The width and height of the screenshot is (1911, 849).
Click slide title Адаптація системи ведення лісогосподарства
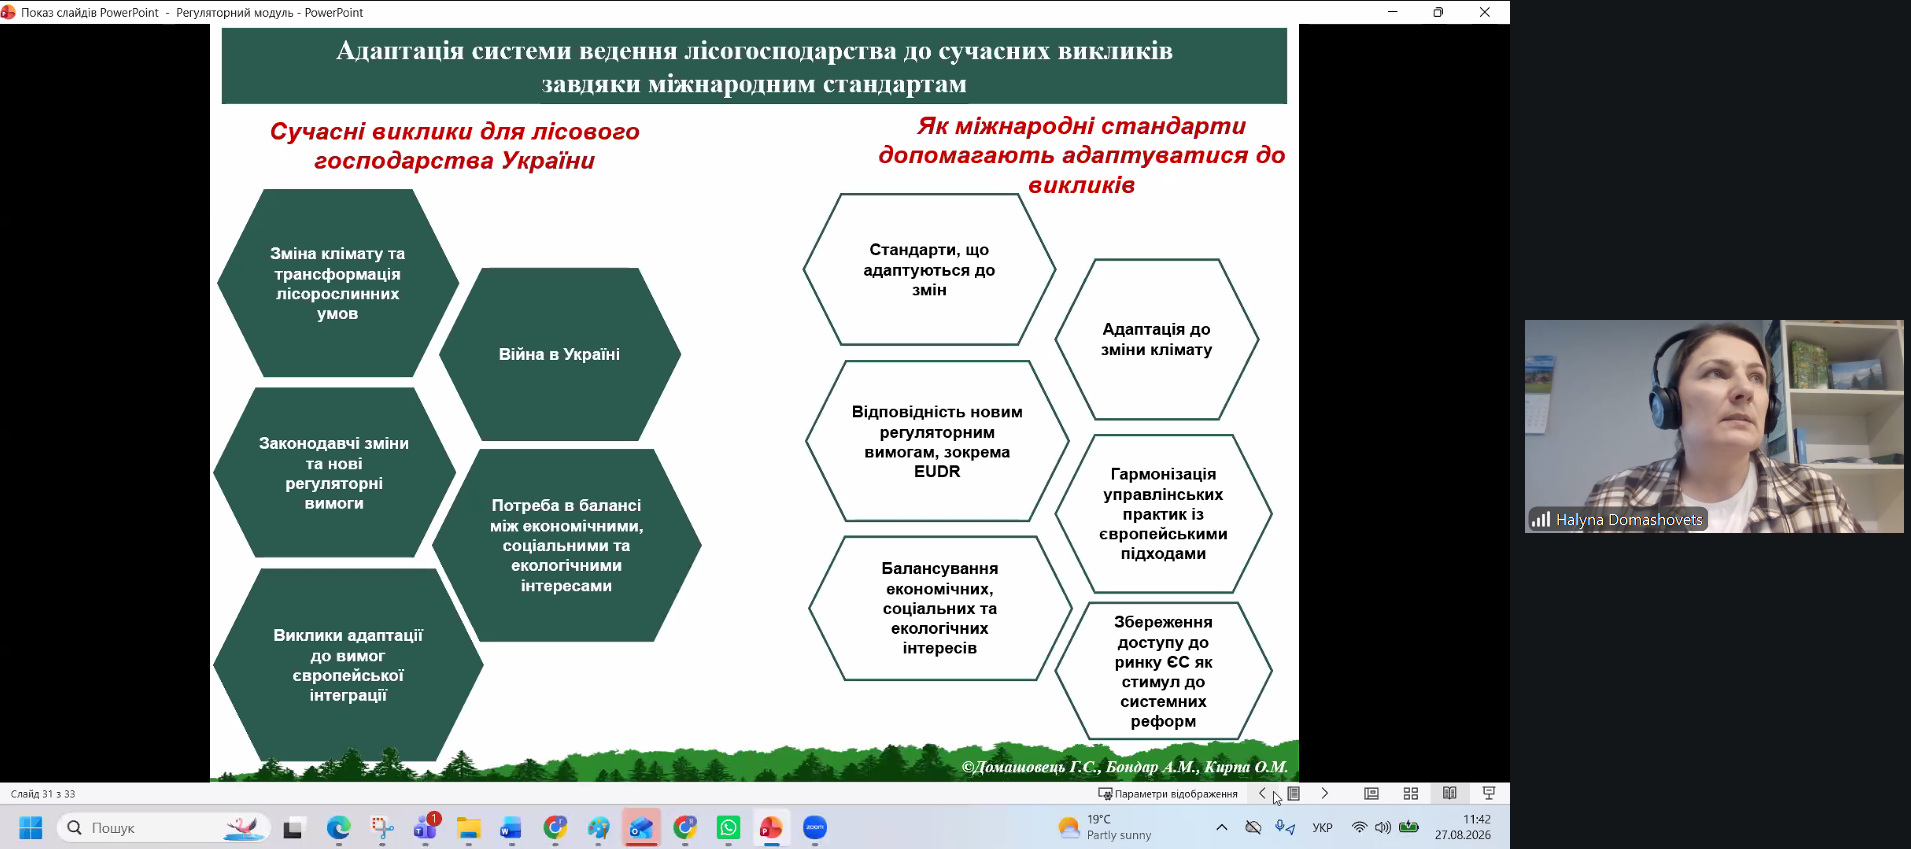tap(754, 66)
